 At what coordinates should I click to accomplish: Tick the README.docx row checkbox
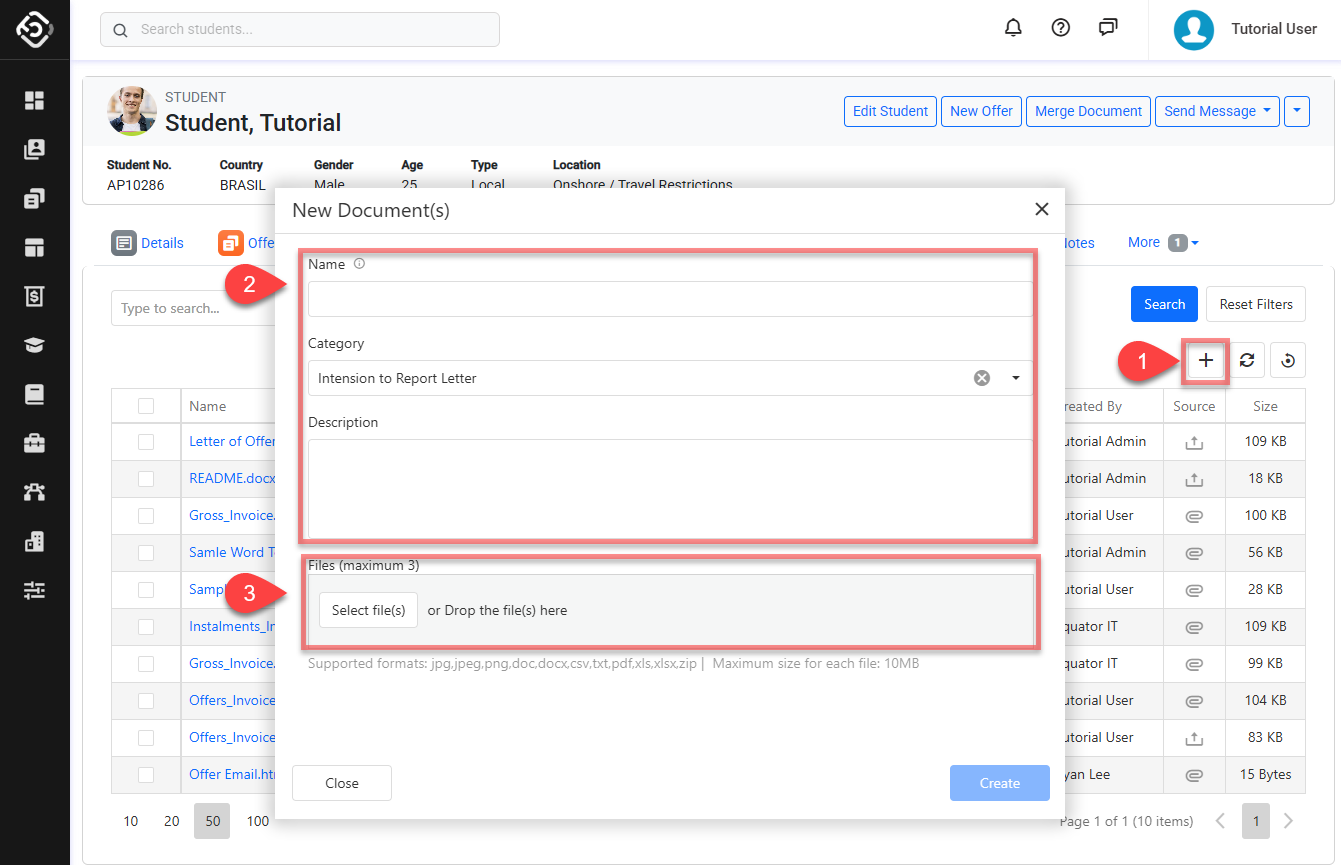[x=146, y=479]
